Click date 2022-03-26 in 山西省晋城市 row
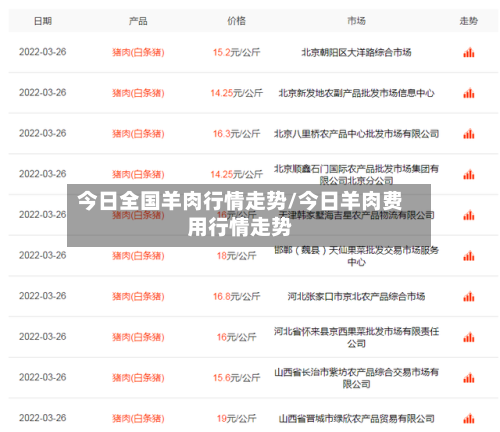This screenshot has height=432, width=500. pos(43,418)
